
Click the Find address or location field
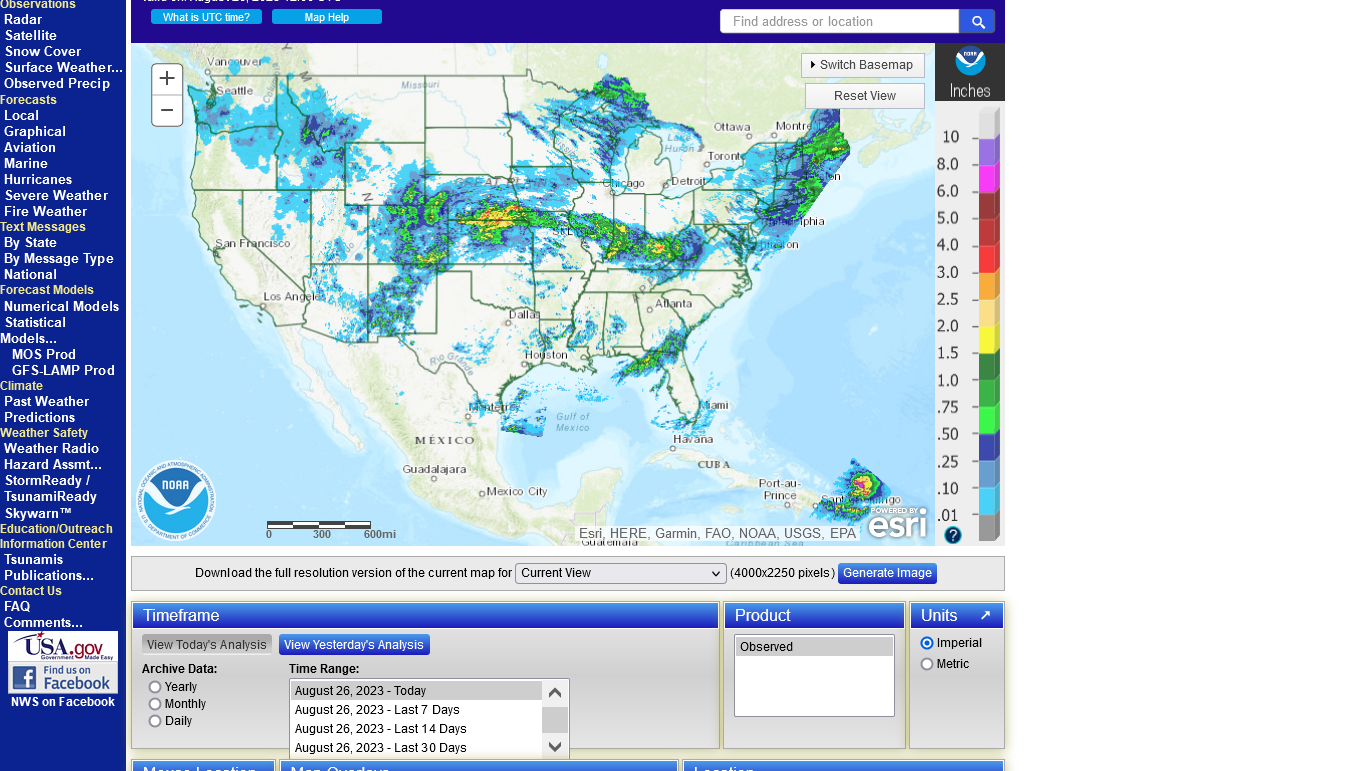tap(839, 22)
